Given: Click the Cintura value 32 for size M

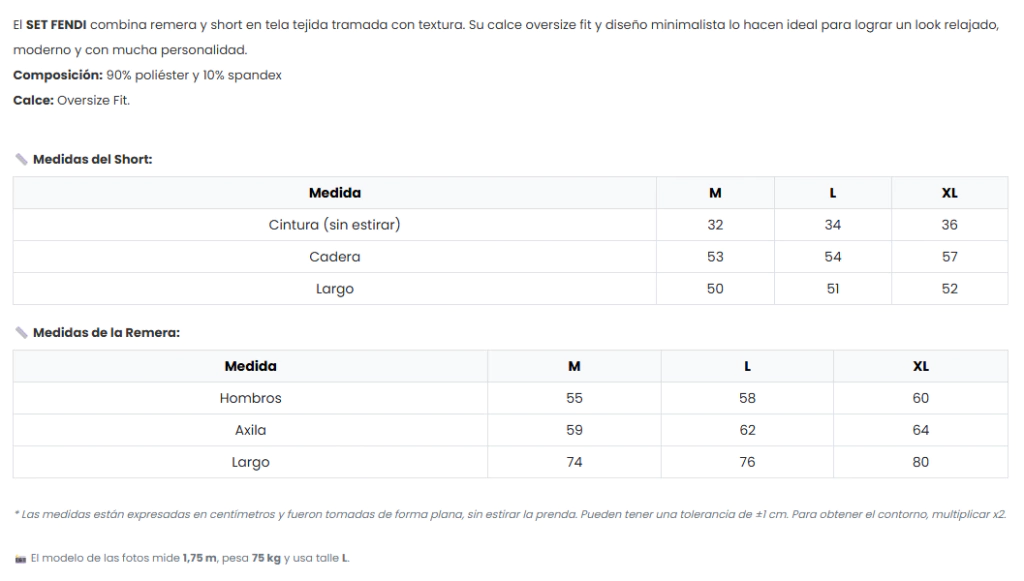Looking at the screenshot, I should coord(715,225).
